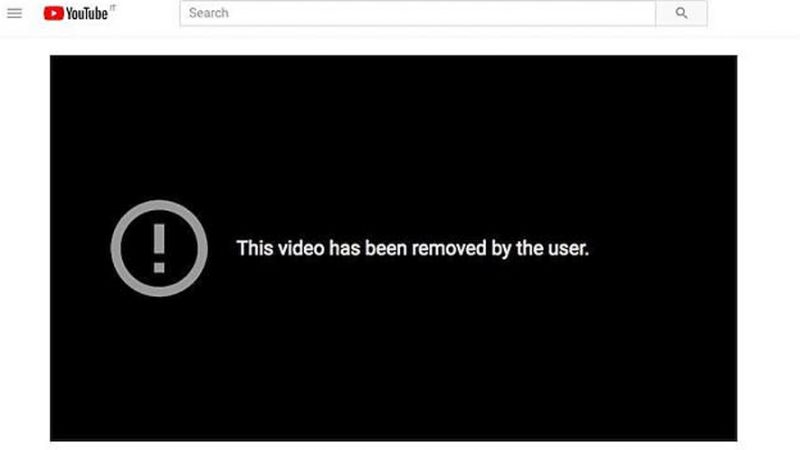This screenshot has height=450, width=800.
Task: Click the magnifying glass search icon
Action: (681, 13)
